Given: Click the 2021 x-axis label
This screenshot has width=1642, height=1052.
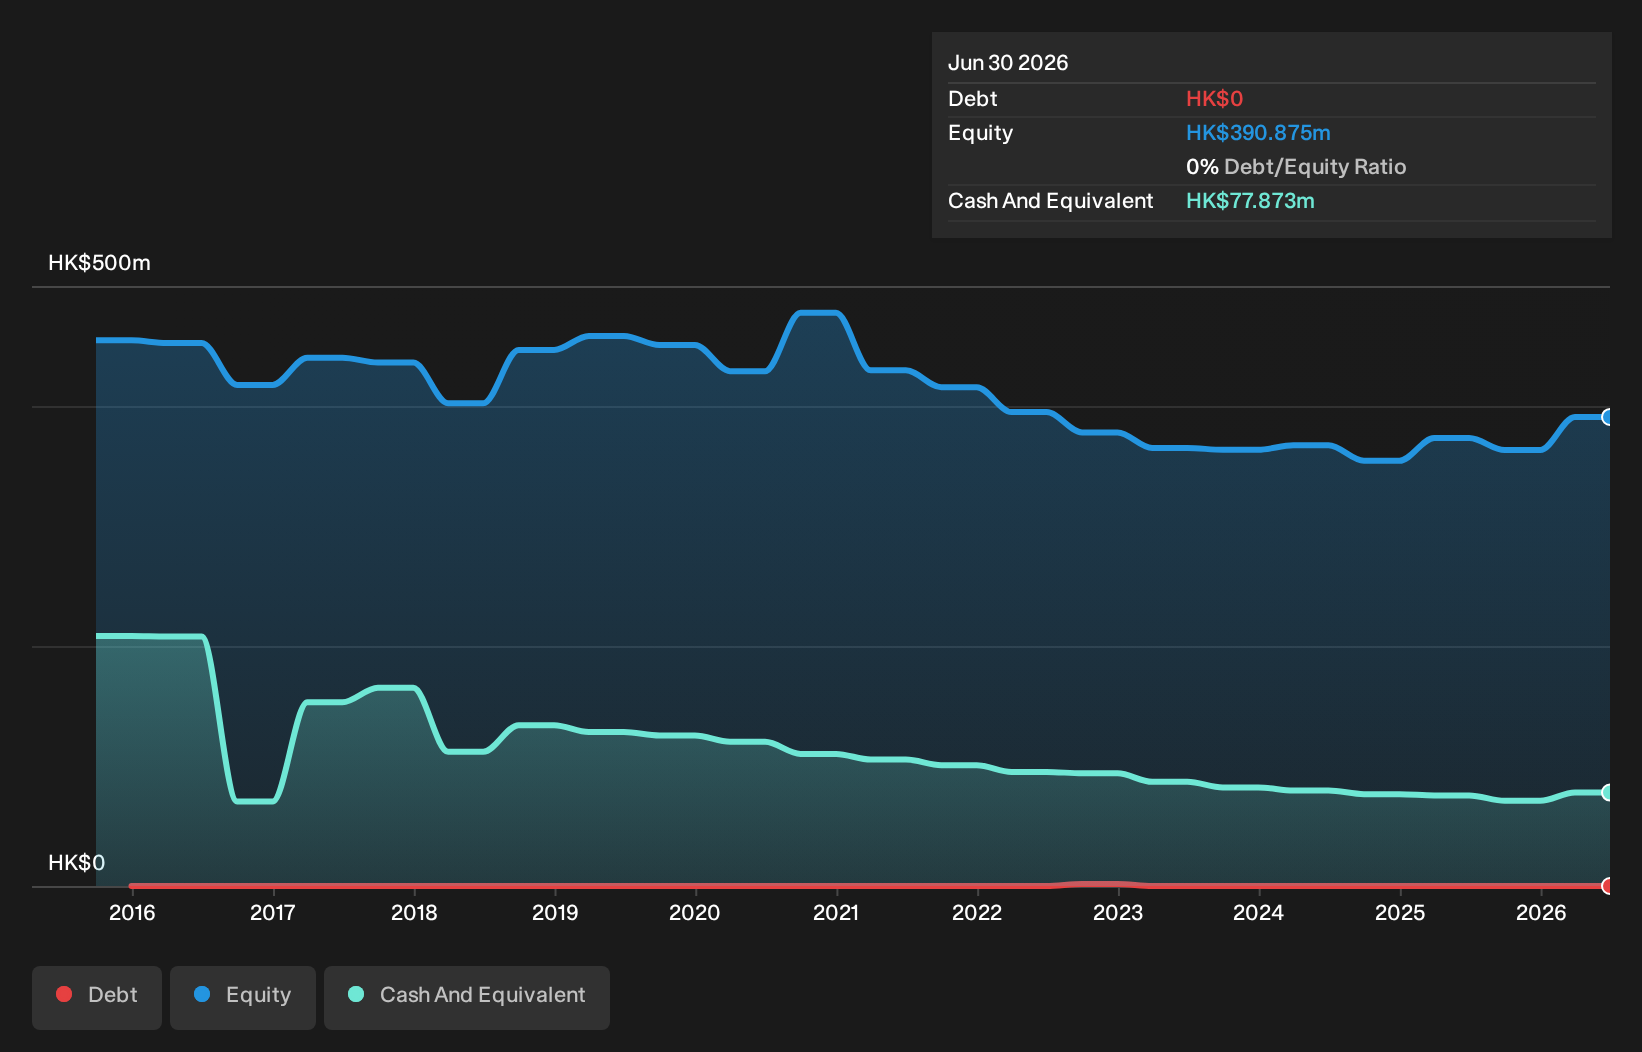Looking at the screenshot, I should (x=836, y=912).
